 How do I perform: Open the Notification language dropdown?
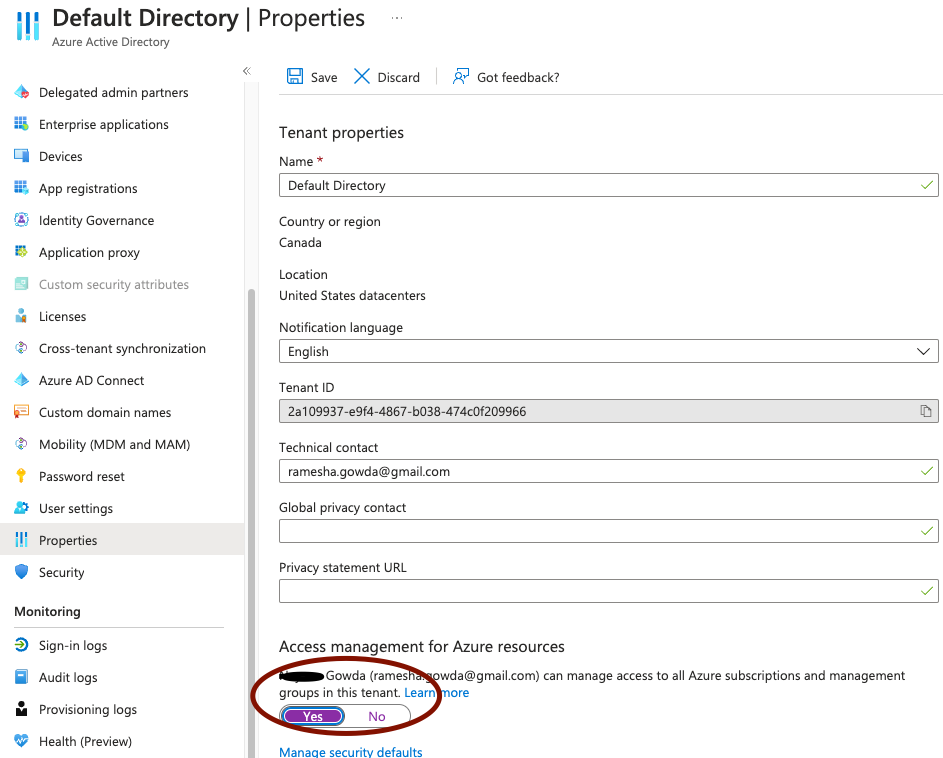coord(609,351)
